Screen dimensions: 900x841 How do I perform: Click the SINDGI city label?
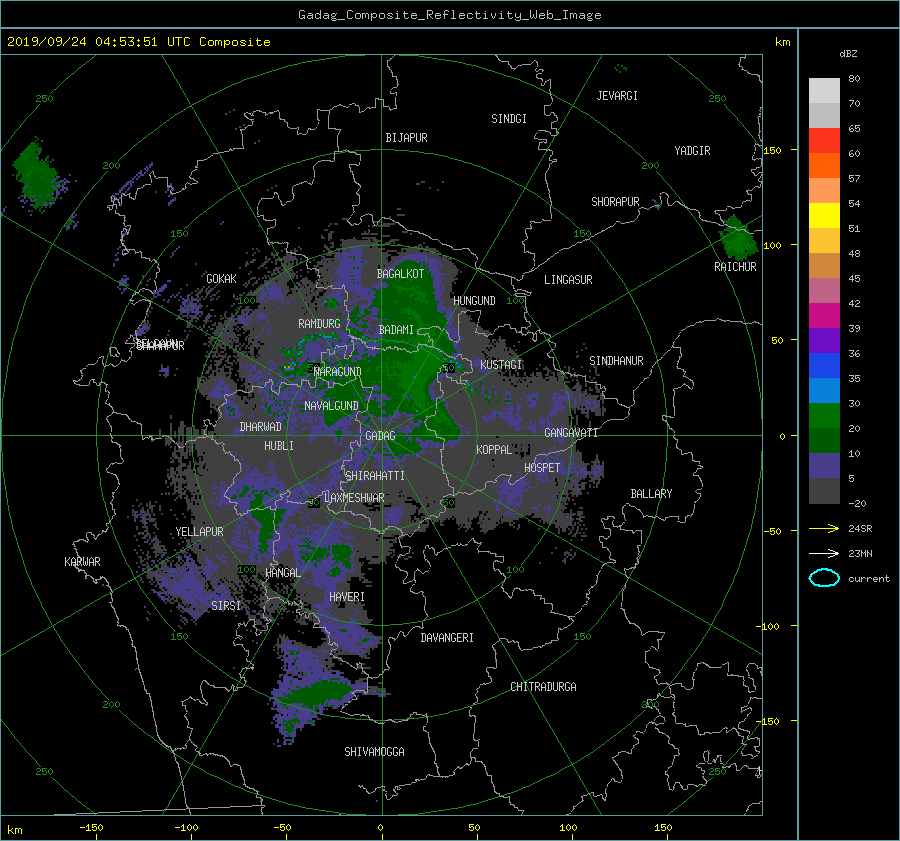(509, 119)
